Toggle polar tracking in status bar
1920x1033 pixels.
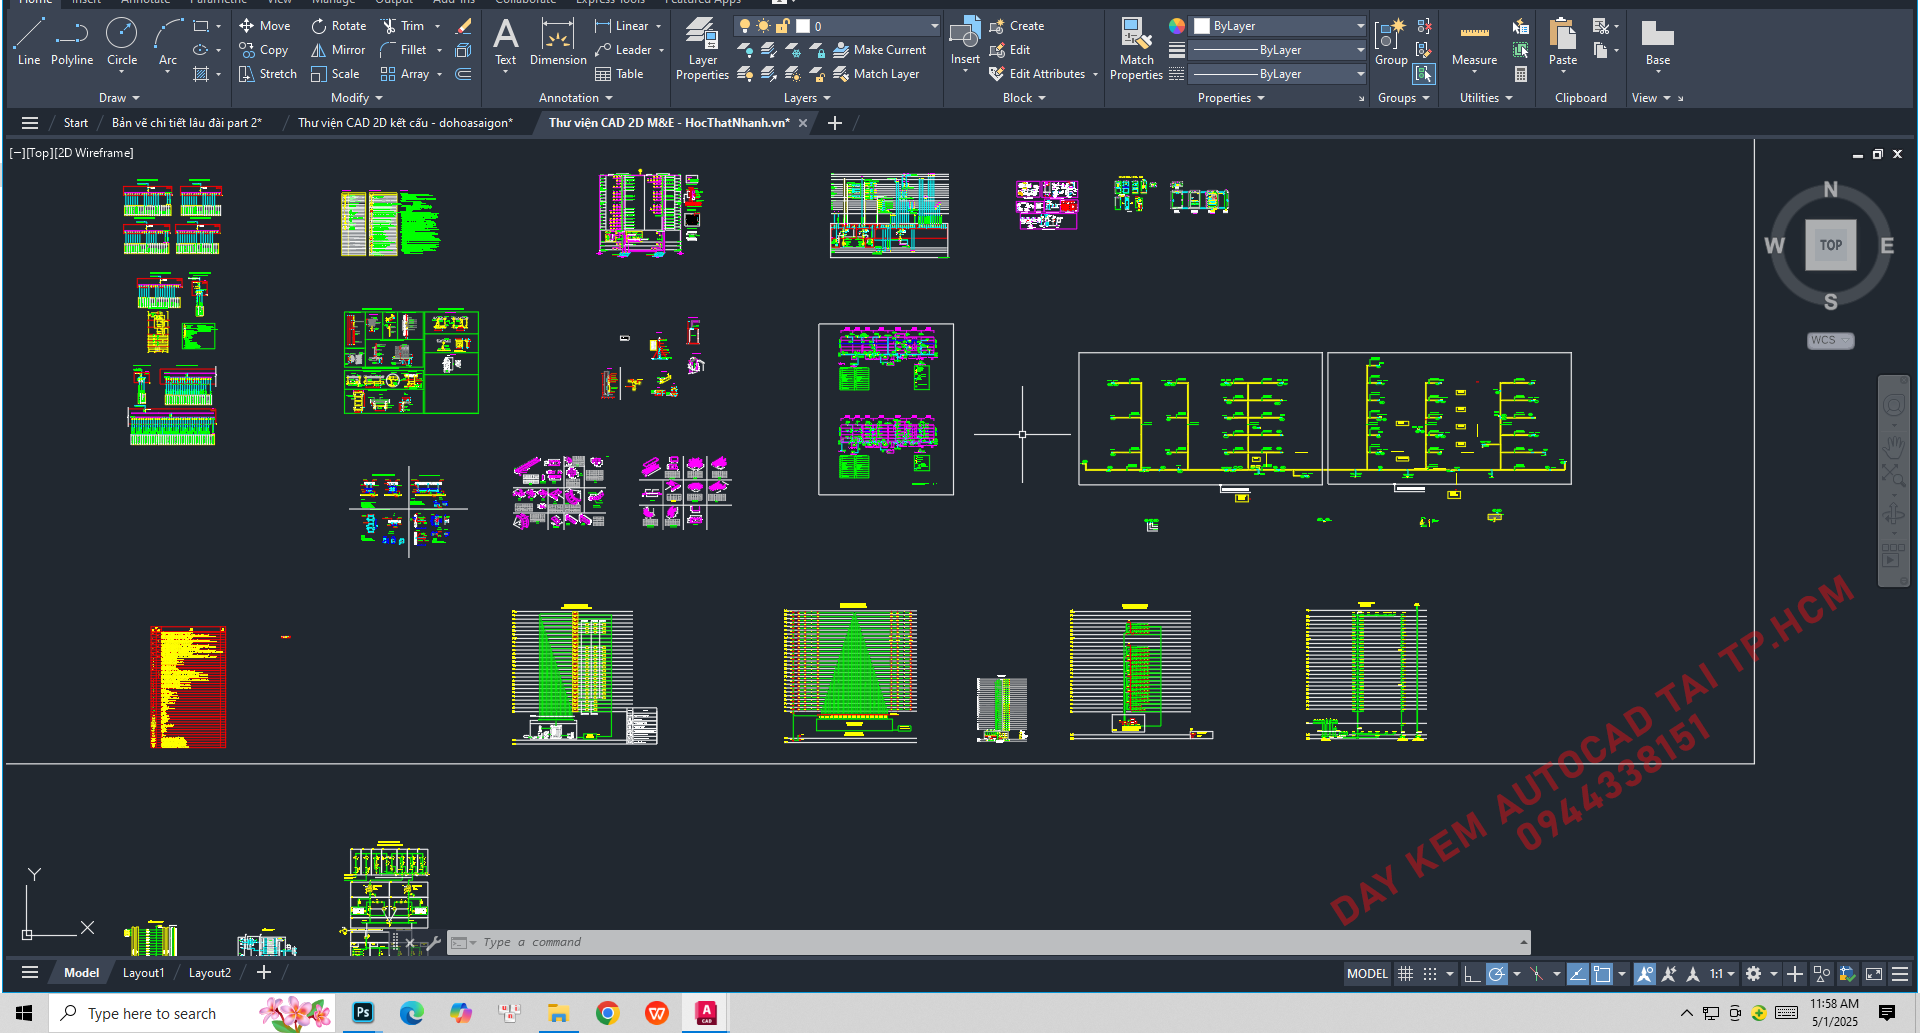[1496, 973]
